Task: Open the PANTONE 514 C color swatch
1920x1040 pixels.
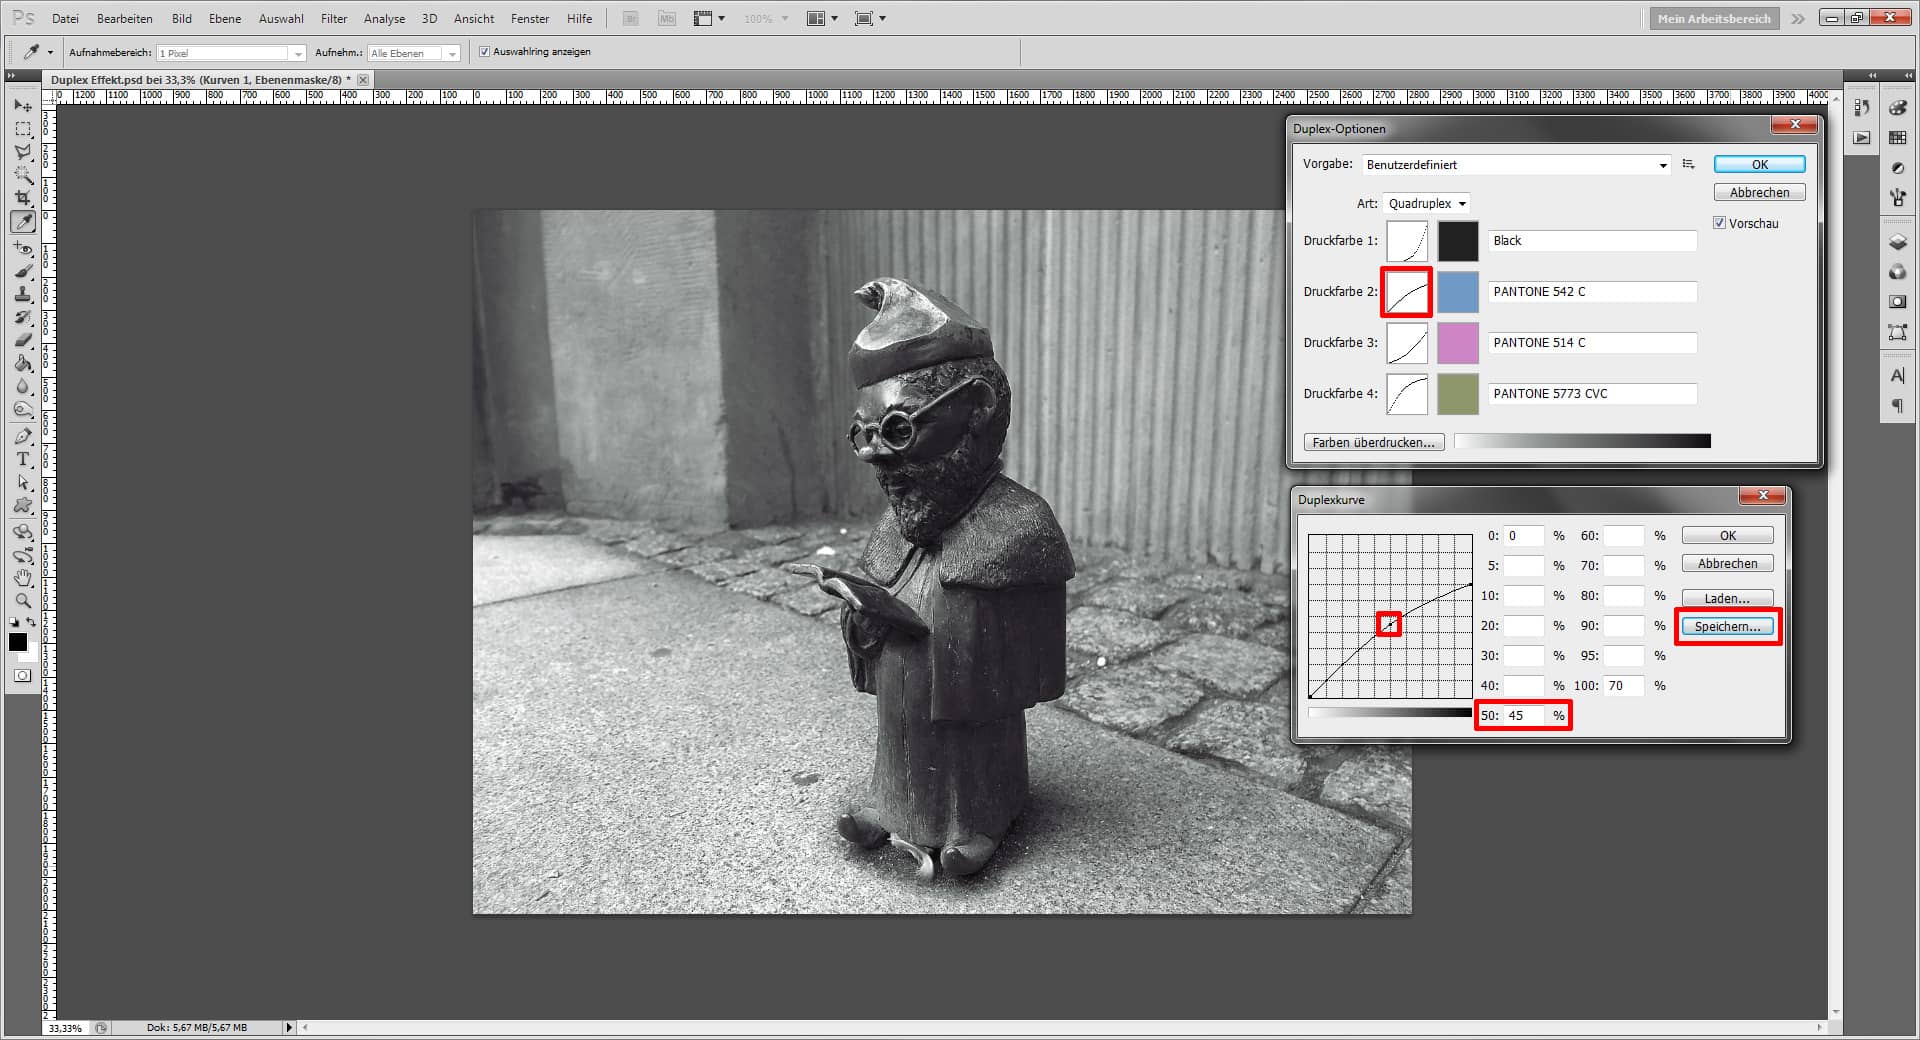Action: click(1457, 342)
